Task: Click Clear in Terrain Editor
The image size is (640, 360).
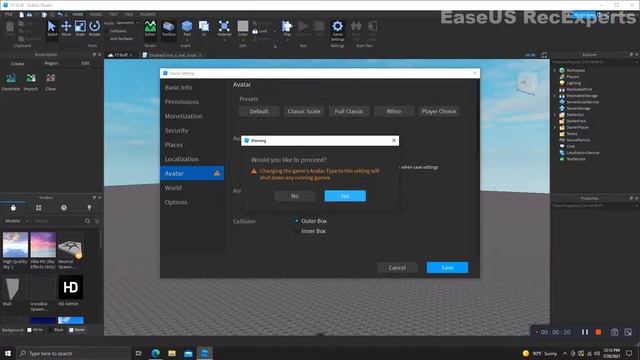Action: (x=51, y=82)
